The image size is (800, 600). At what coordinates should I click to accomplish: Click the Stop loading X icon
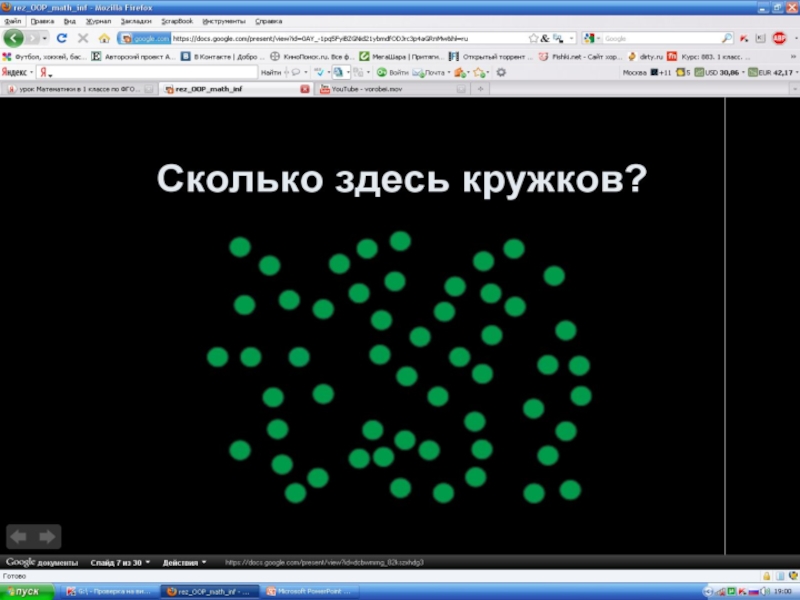[x=83, y=38]
